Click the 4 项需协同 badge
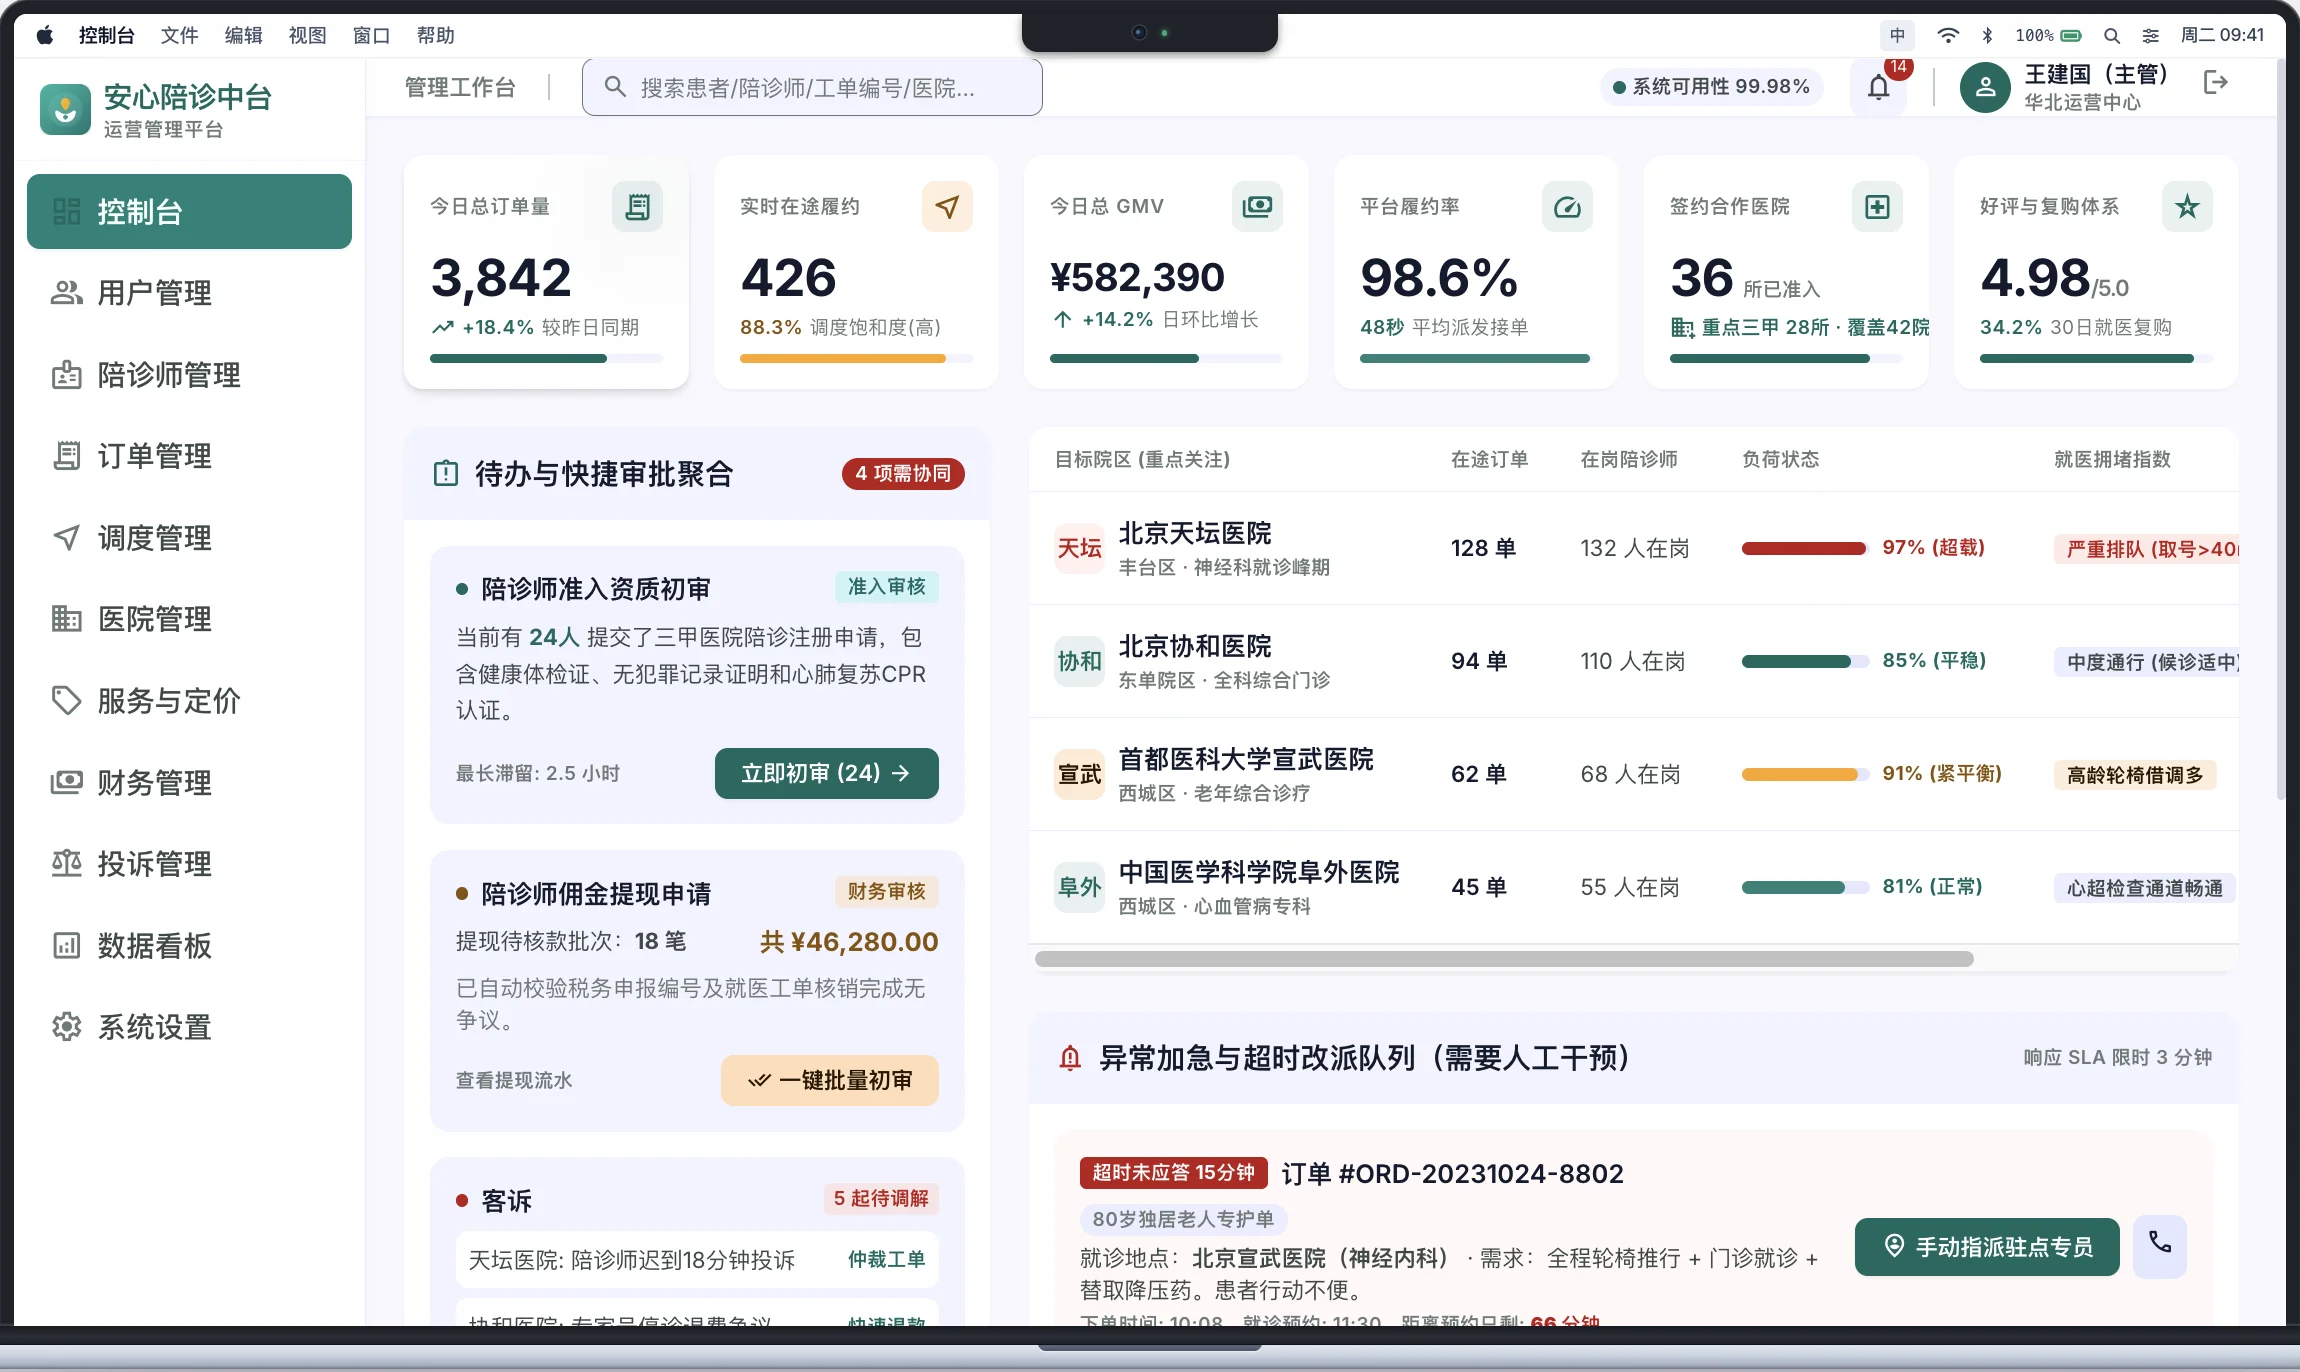2300x1372 pixels. 903,473
